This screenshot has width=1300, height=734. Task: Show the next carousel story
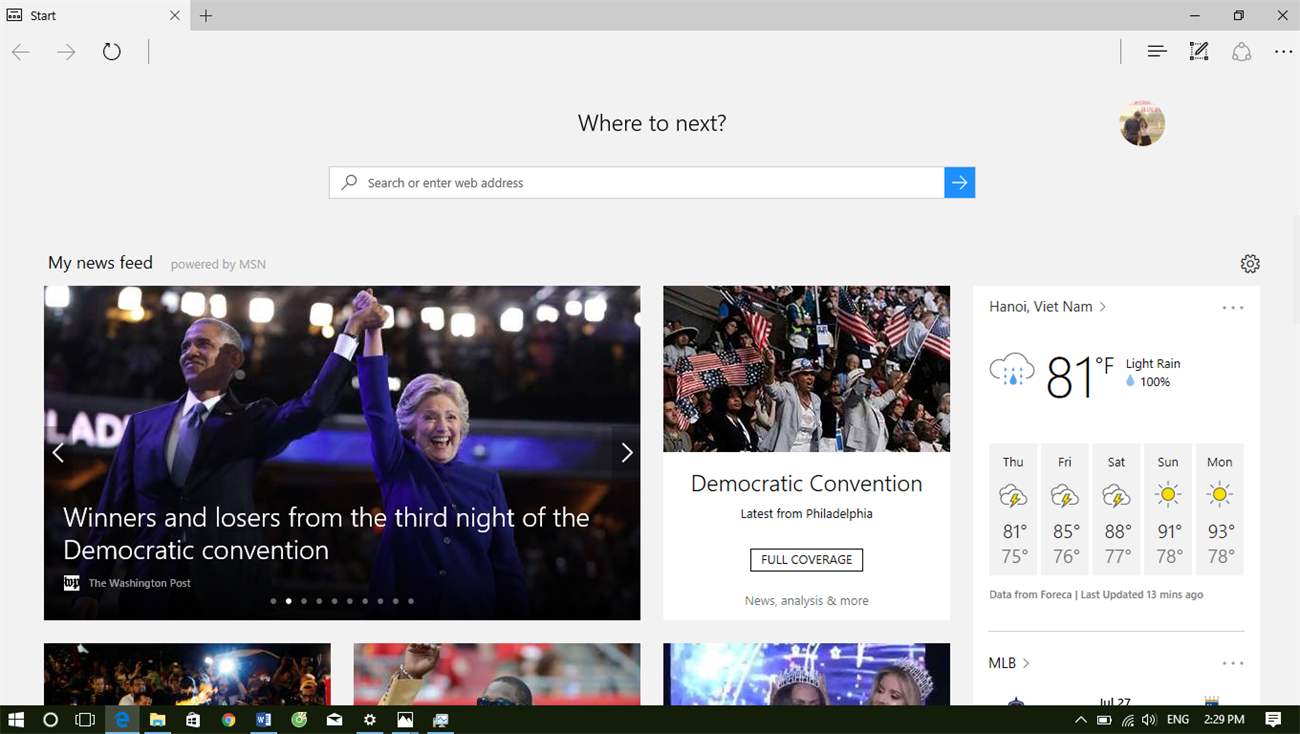[x=627, y=453]
